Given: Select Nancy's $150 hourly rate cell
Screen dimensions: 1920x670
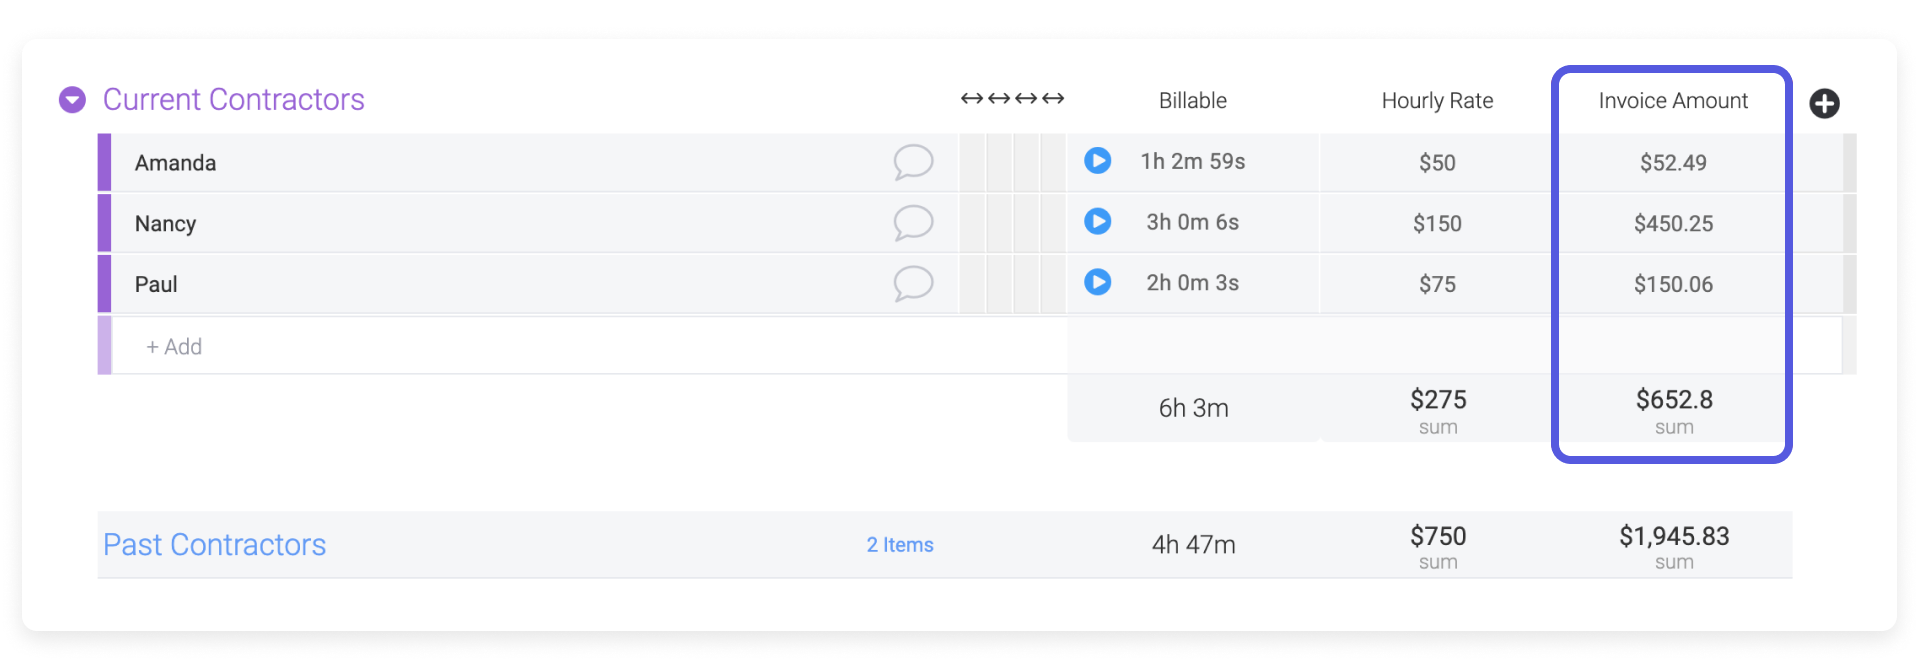Looking at the screenshot, I should (1437, 223).
